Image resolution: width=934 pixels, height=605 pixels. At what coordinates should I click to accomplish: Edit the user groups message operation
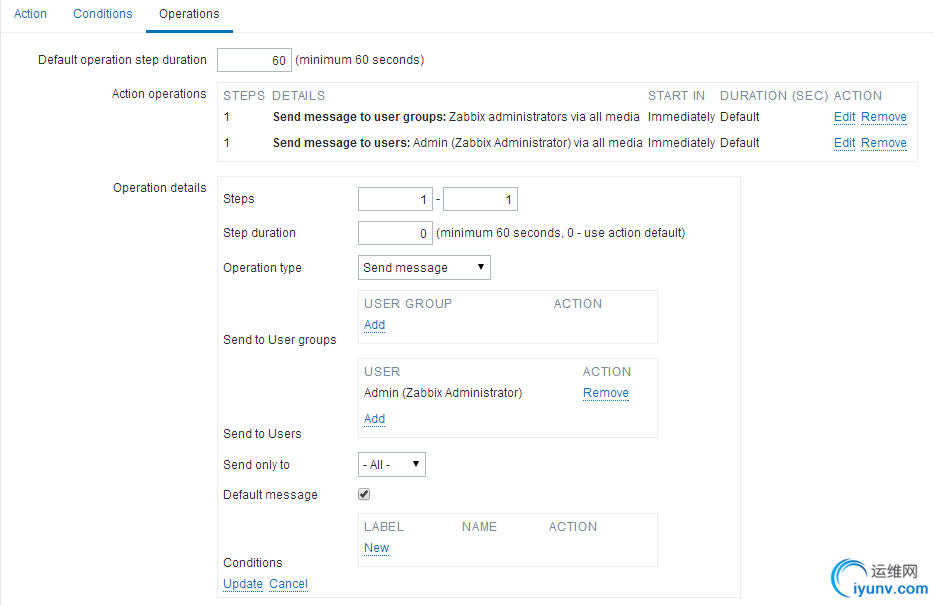844,117
